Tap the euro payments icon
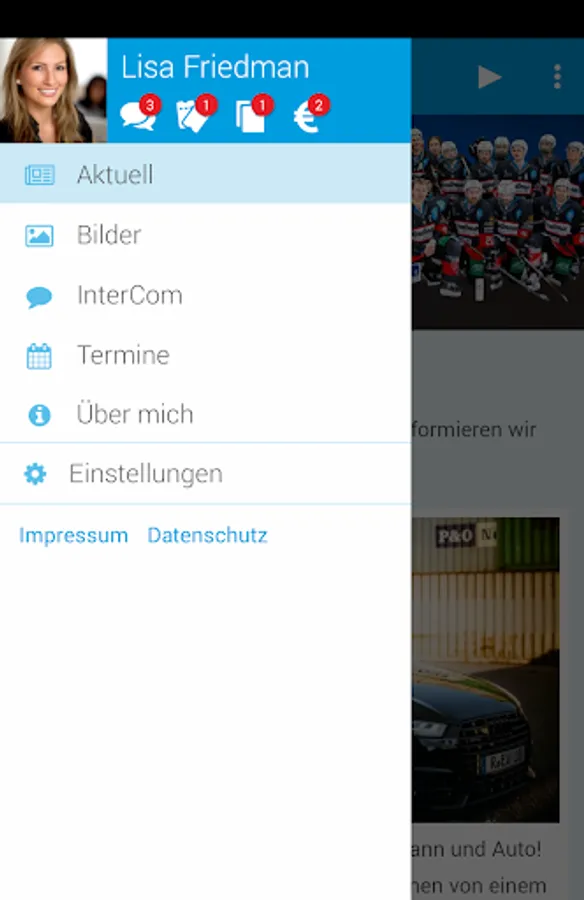This screenshot has width=584, height=900. tap(310, 114)
